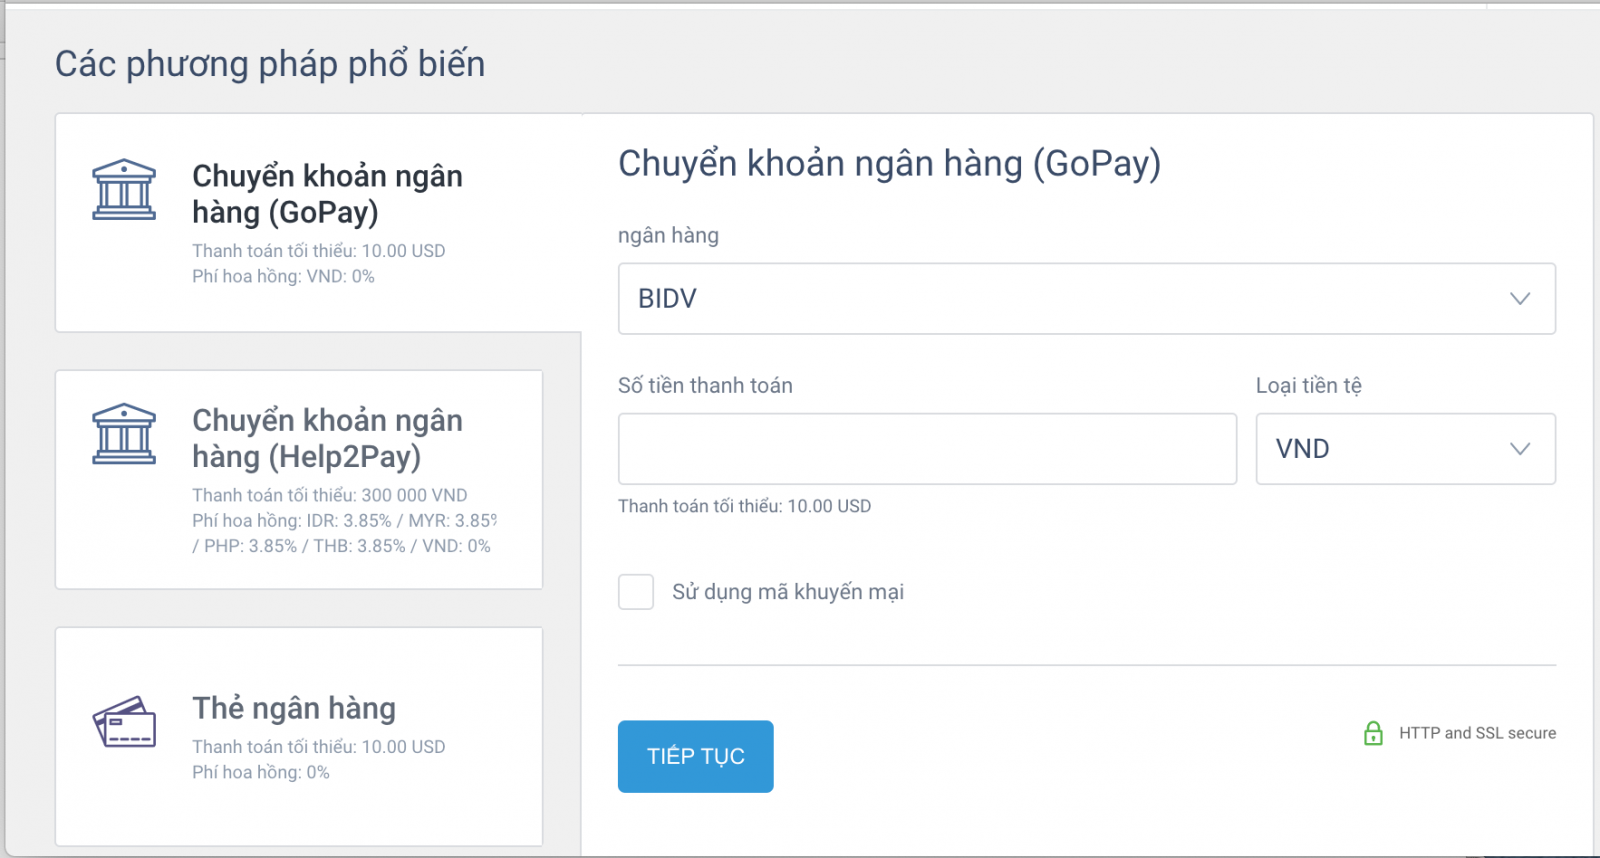Click the TIẾP TỤC button

point(696,757)
